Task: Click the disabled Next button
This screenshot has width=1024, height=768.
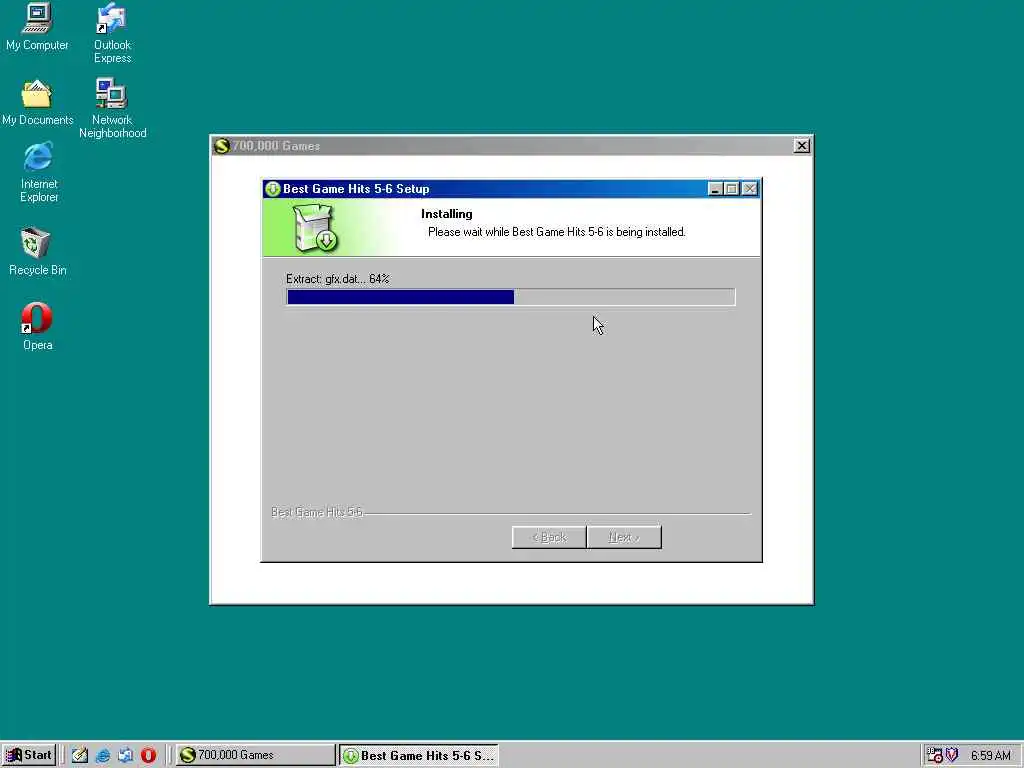Action: (624, 537)
